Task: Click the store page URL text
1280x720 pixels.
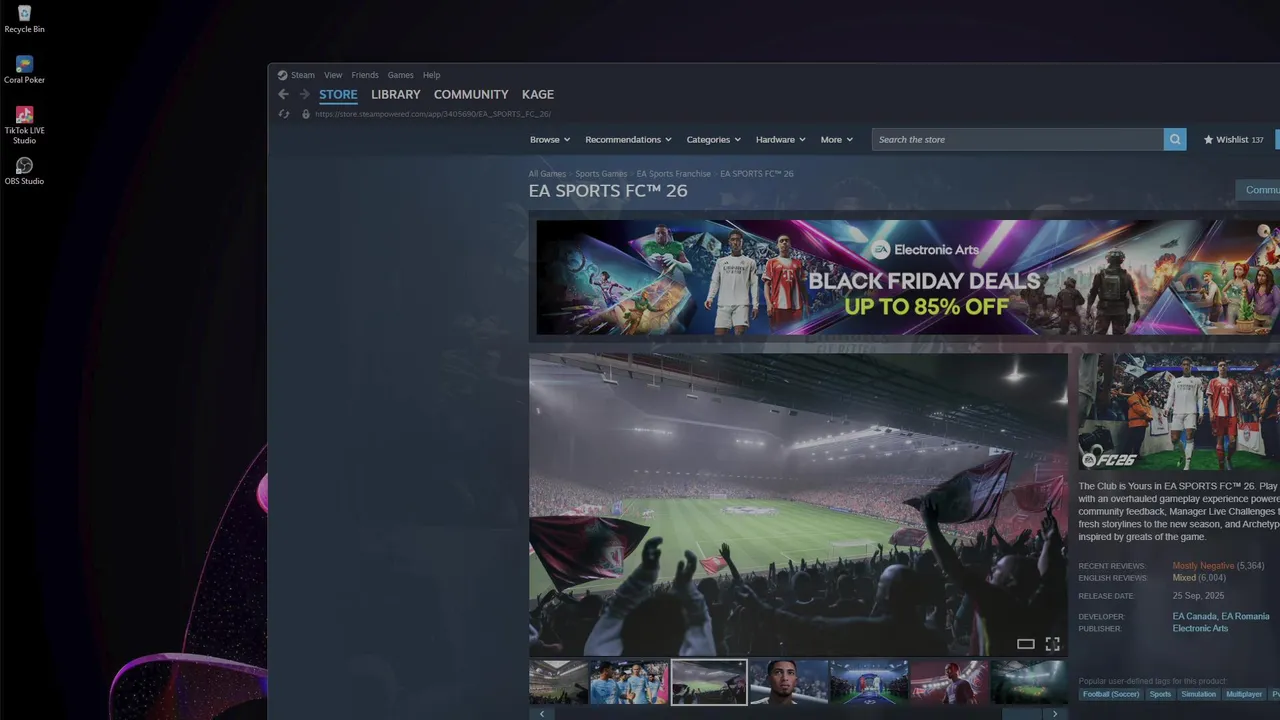Action: pyautogui.click(x=432, y=114)
